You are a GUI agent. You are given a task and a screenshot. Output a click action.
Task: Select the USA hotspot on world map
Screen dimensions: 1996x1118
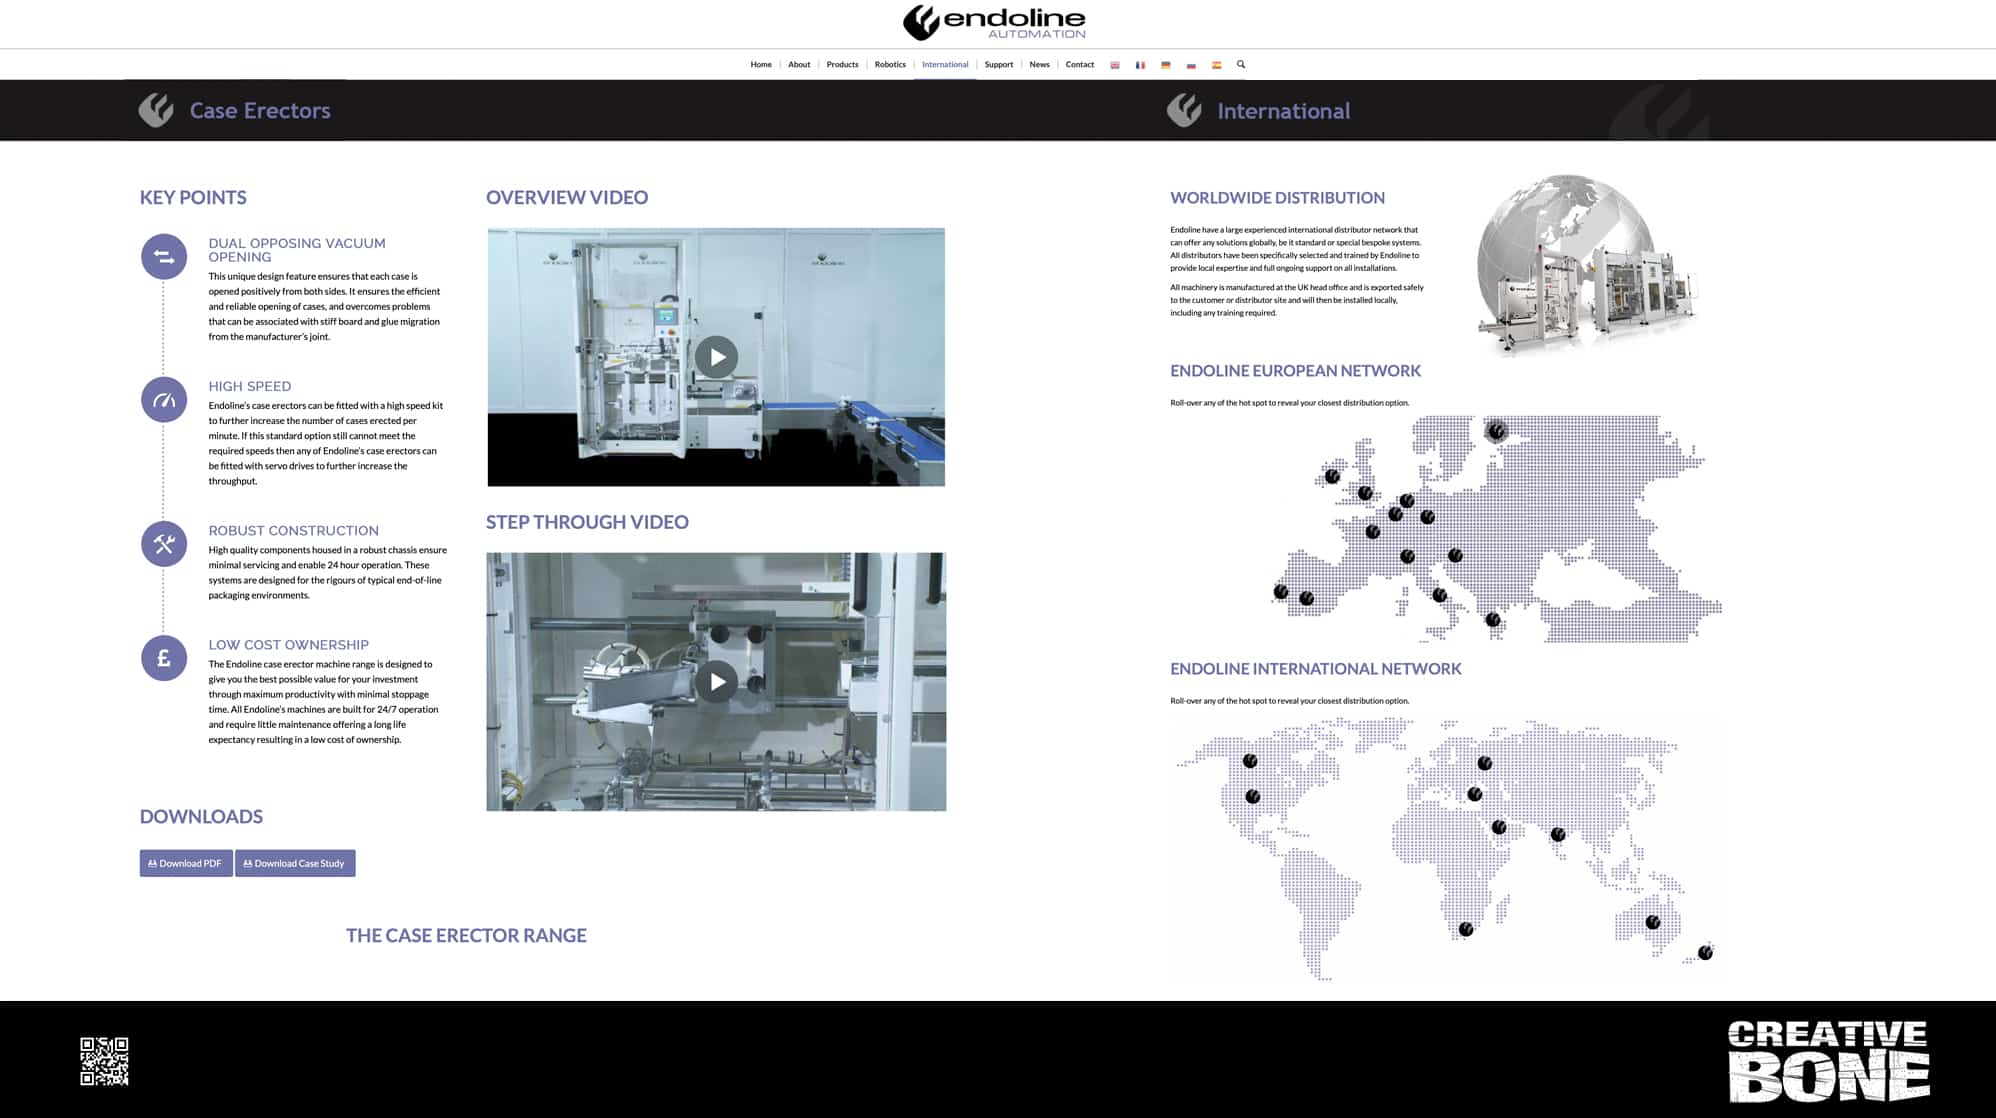pos(1253,797)
